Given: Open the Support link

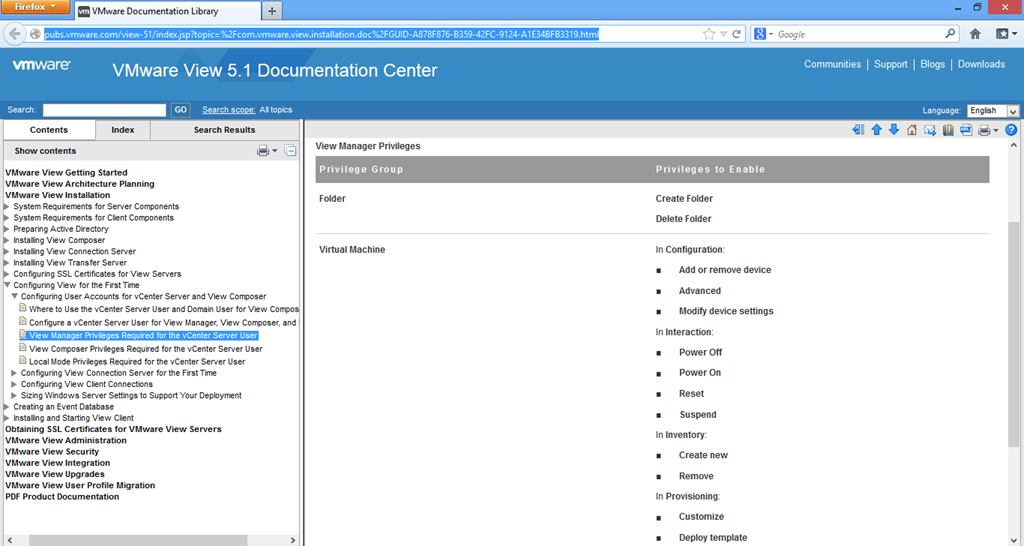Looking at the screenshot, I should (891, 64).
